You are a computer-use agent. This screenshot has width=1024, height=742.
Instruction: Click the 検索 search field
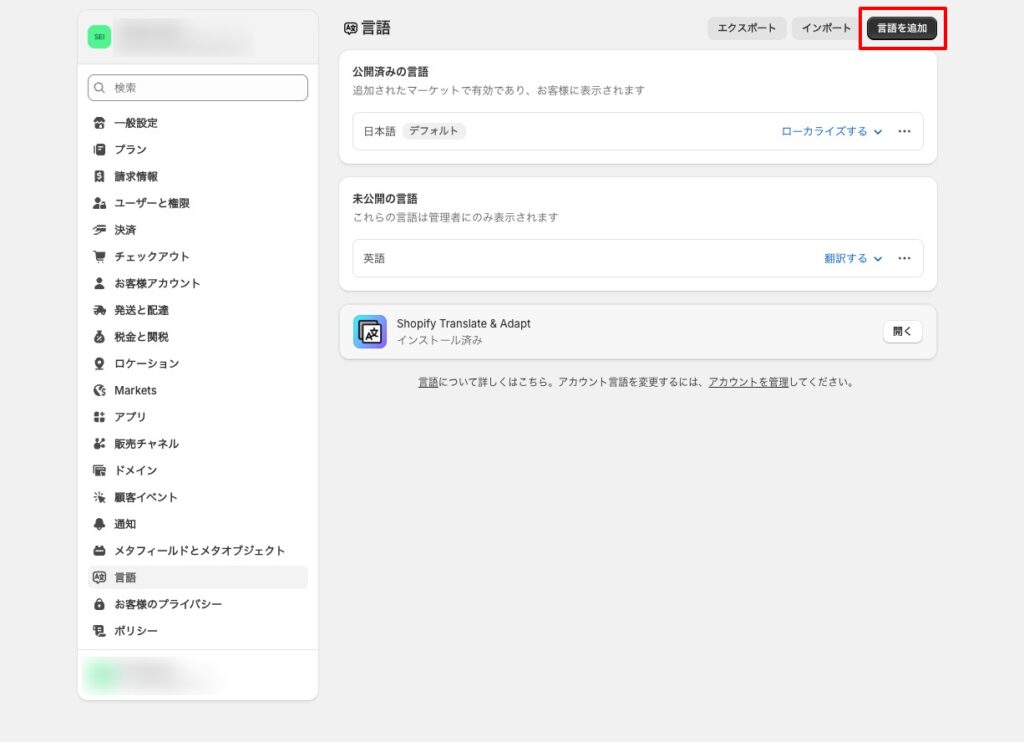pyautogui.click(x=197, y=87)
